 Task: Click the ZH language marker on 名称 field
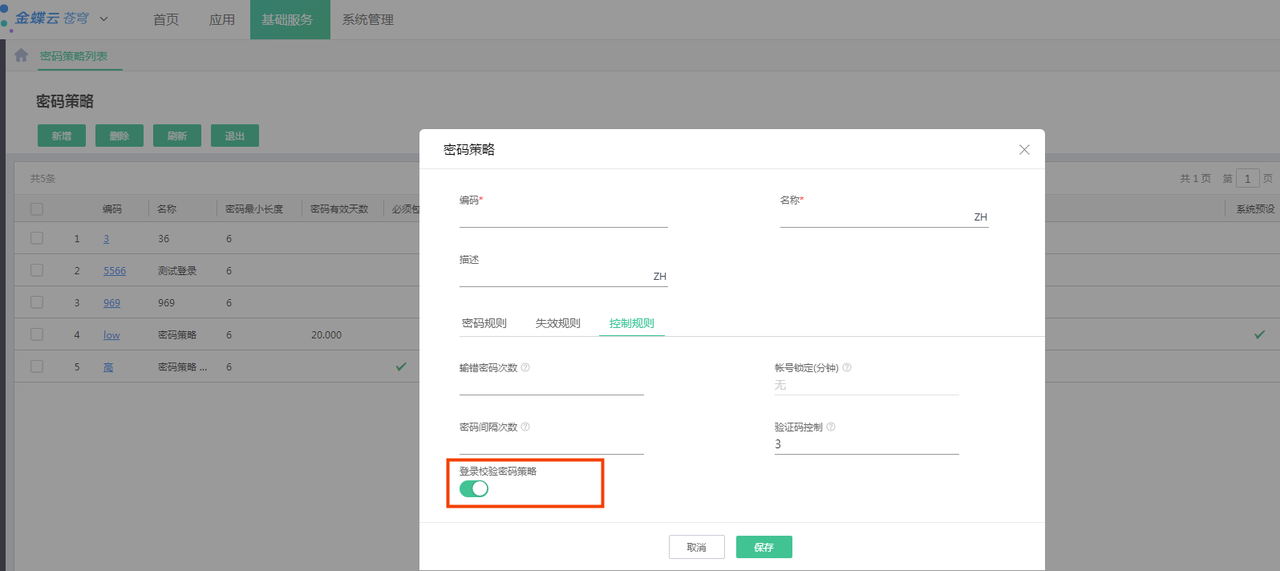click(x=981, y=217)
